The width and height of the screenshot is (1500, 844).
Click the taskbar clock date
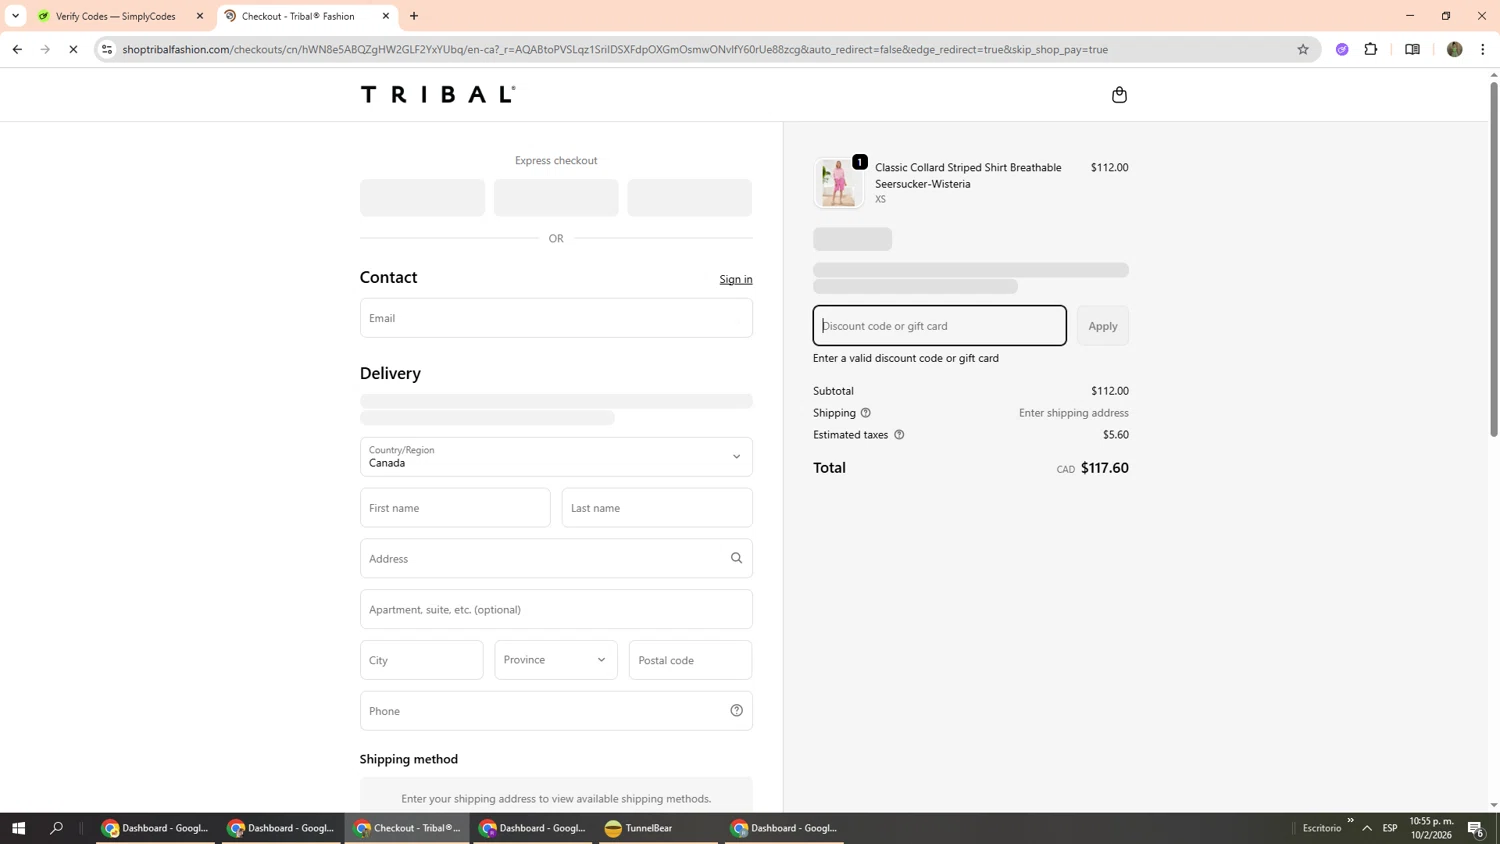point(1432,828)
